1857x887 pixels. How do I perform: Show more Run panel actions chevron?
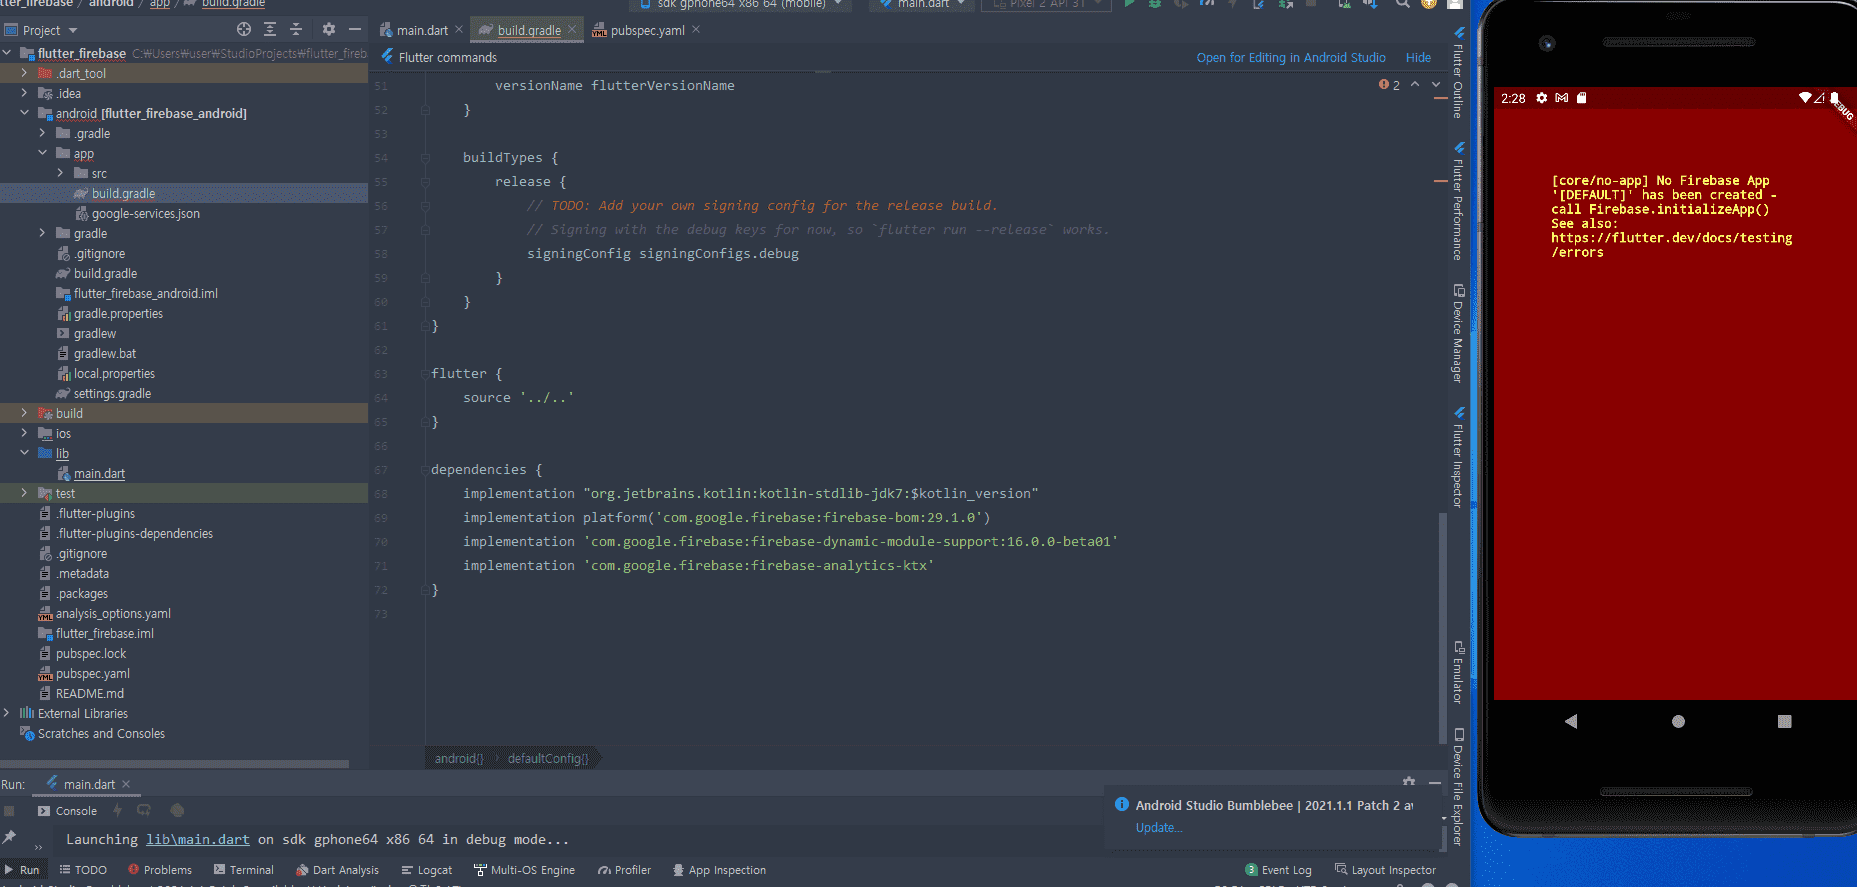(x=39, y=848)
